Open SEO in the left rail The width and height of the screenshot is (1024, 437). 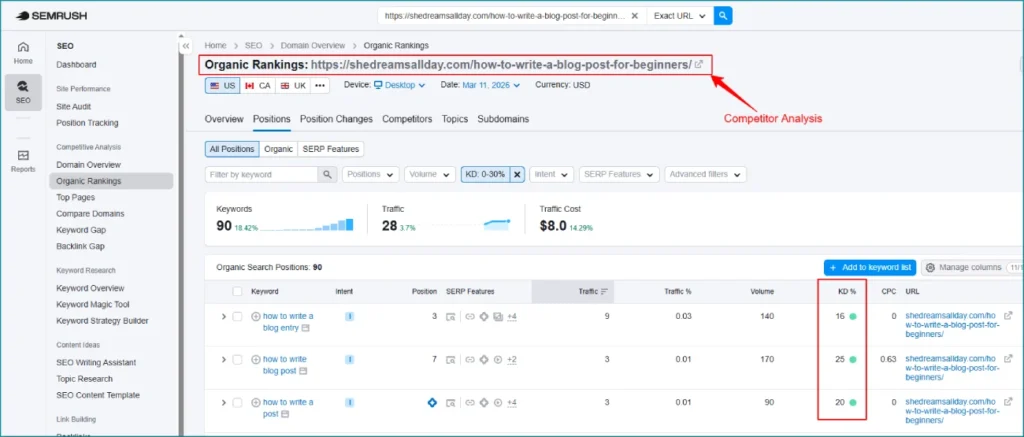pyautogui.click(x=24, y=93)
